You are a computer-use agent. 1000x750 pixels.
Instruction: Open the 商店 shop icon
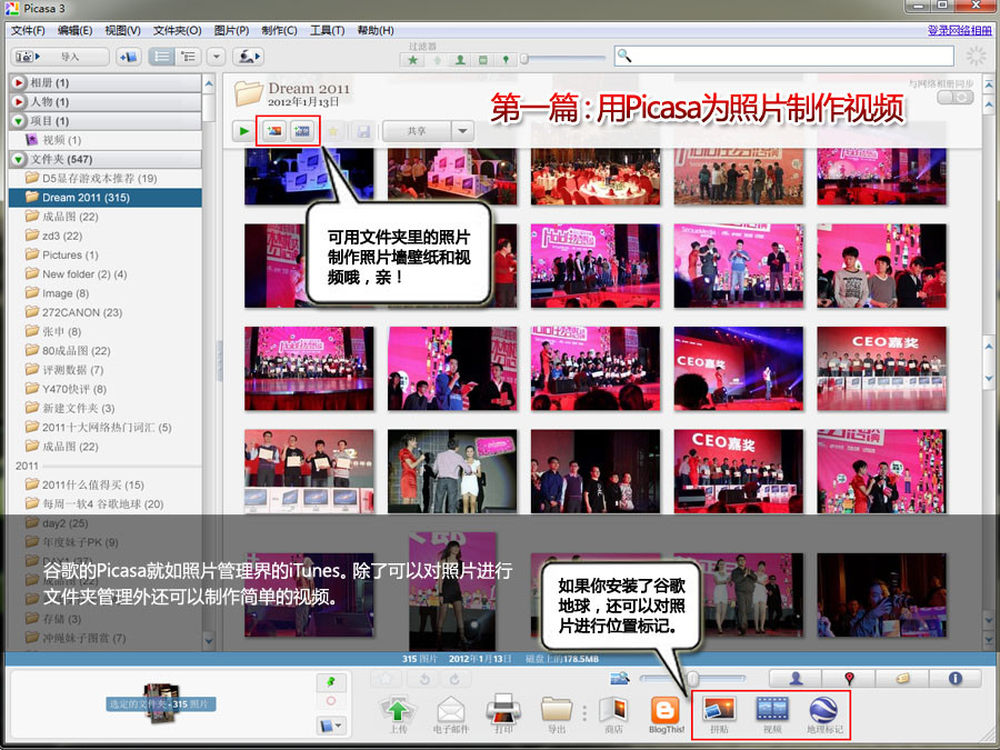[x=614, y=710]
